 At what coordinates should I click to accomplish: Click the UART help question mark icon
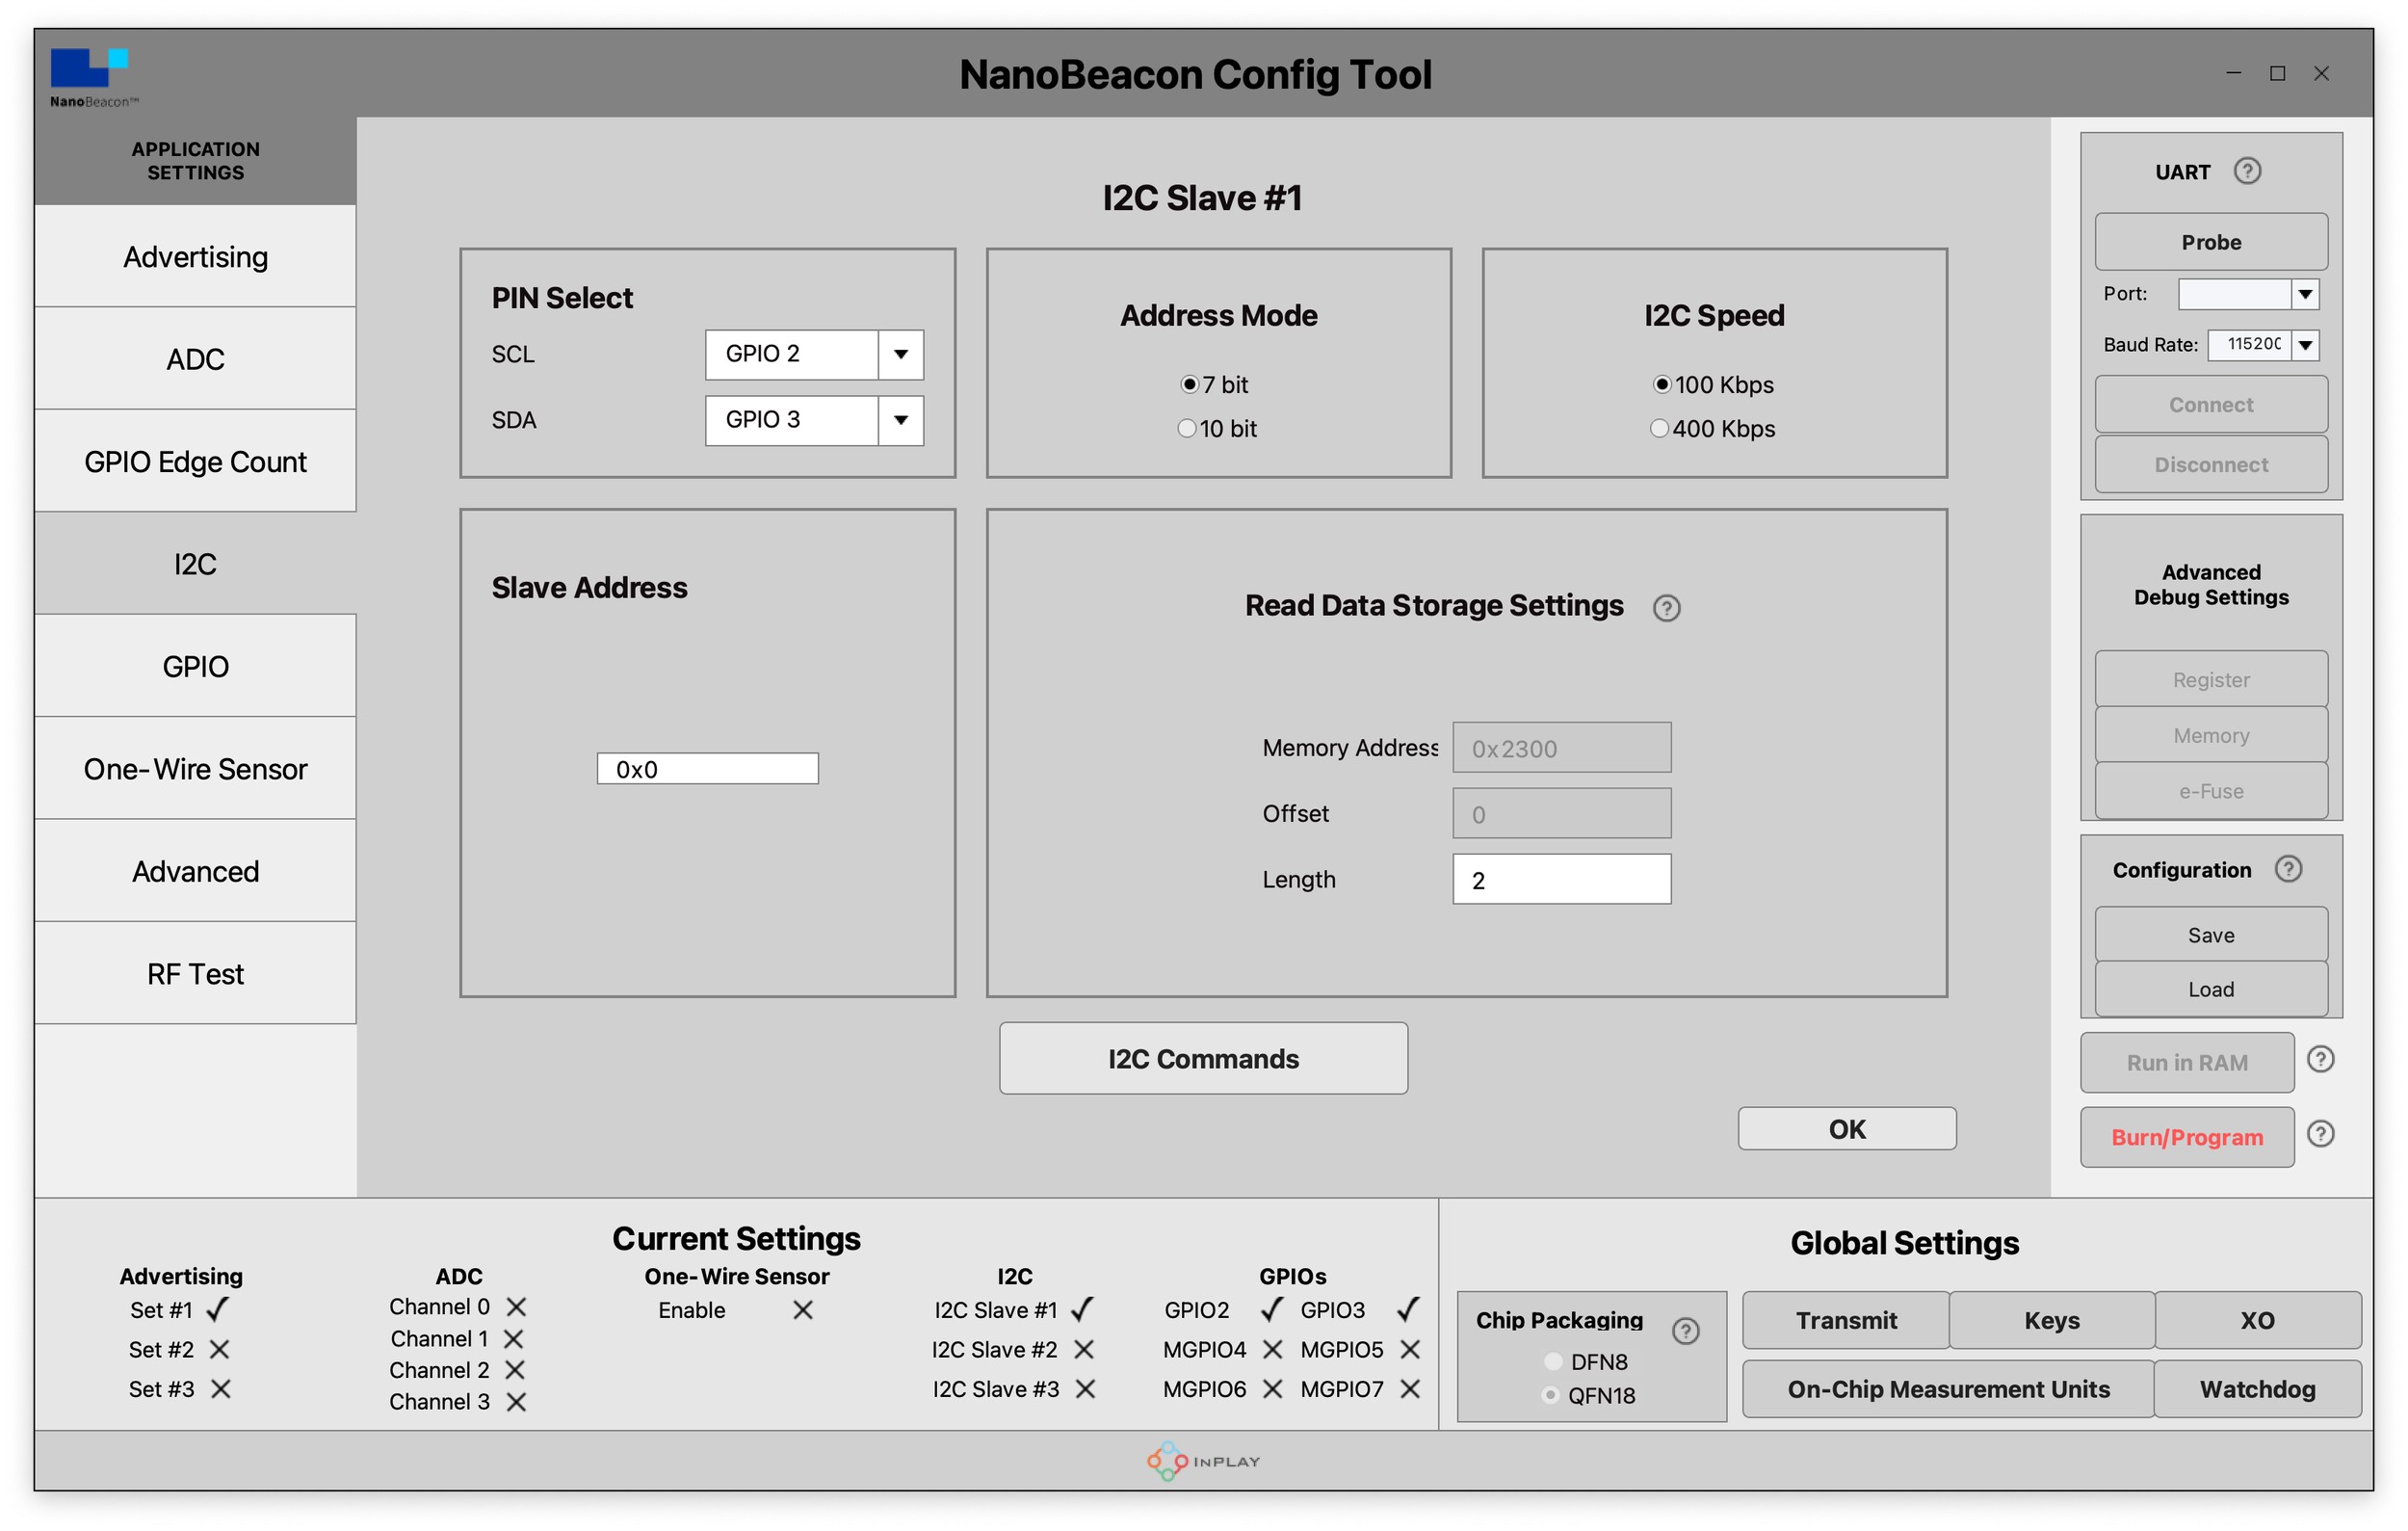point(2247,171)
